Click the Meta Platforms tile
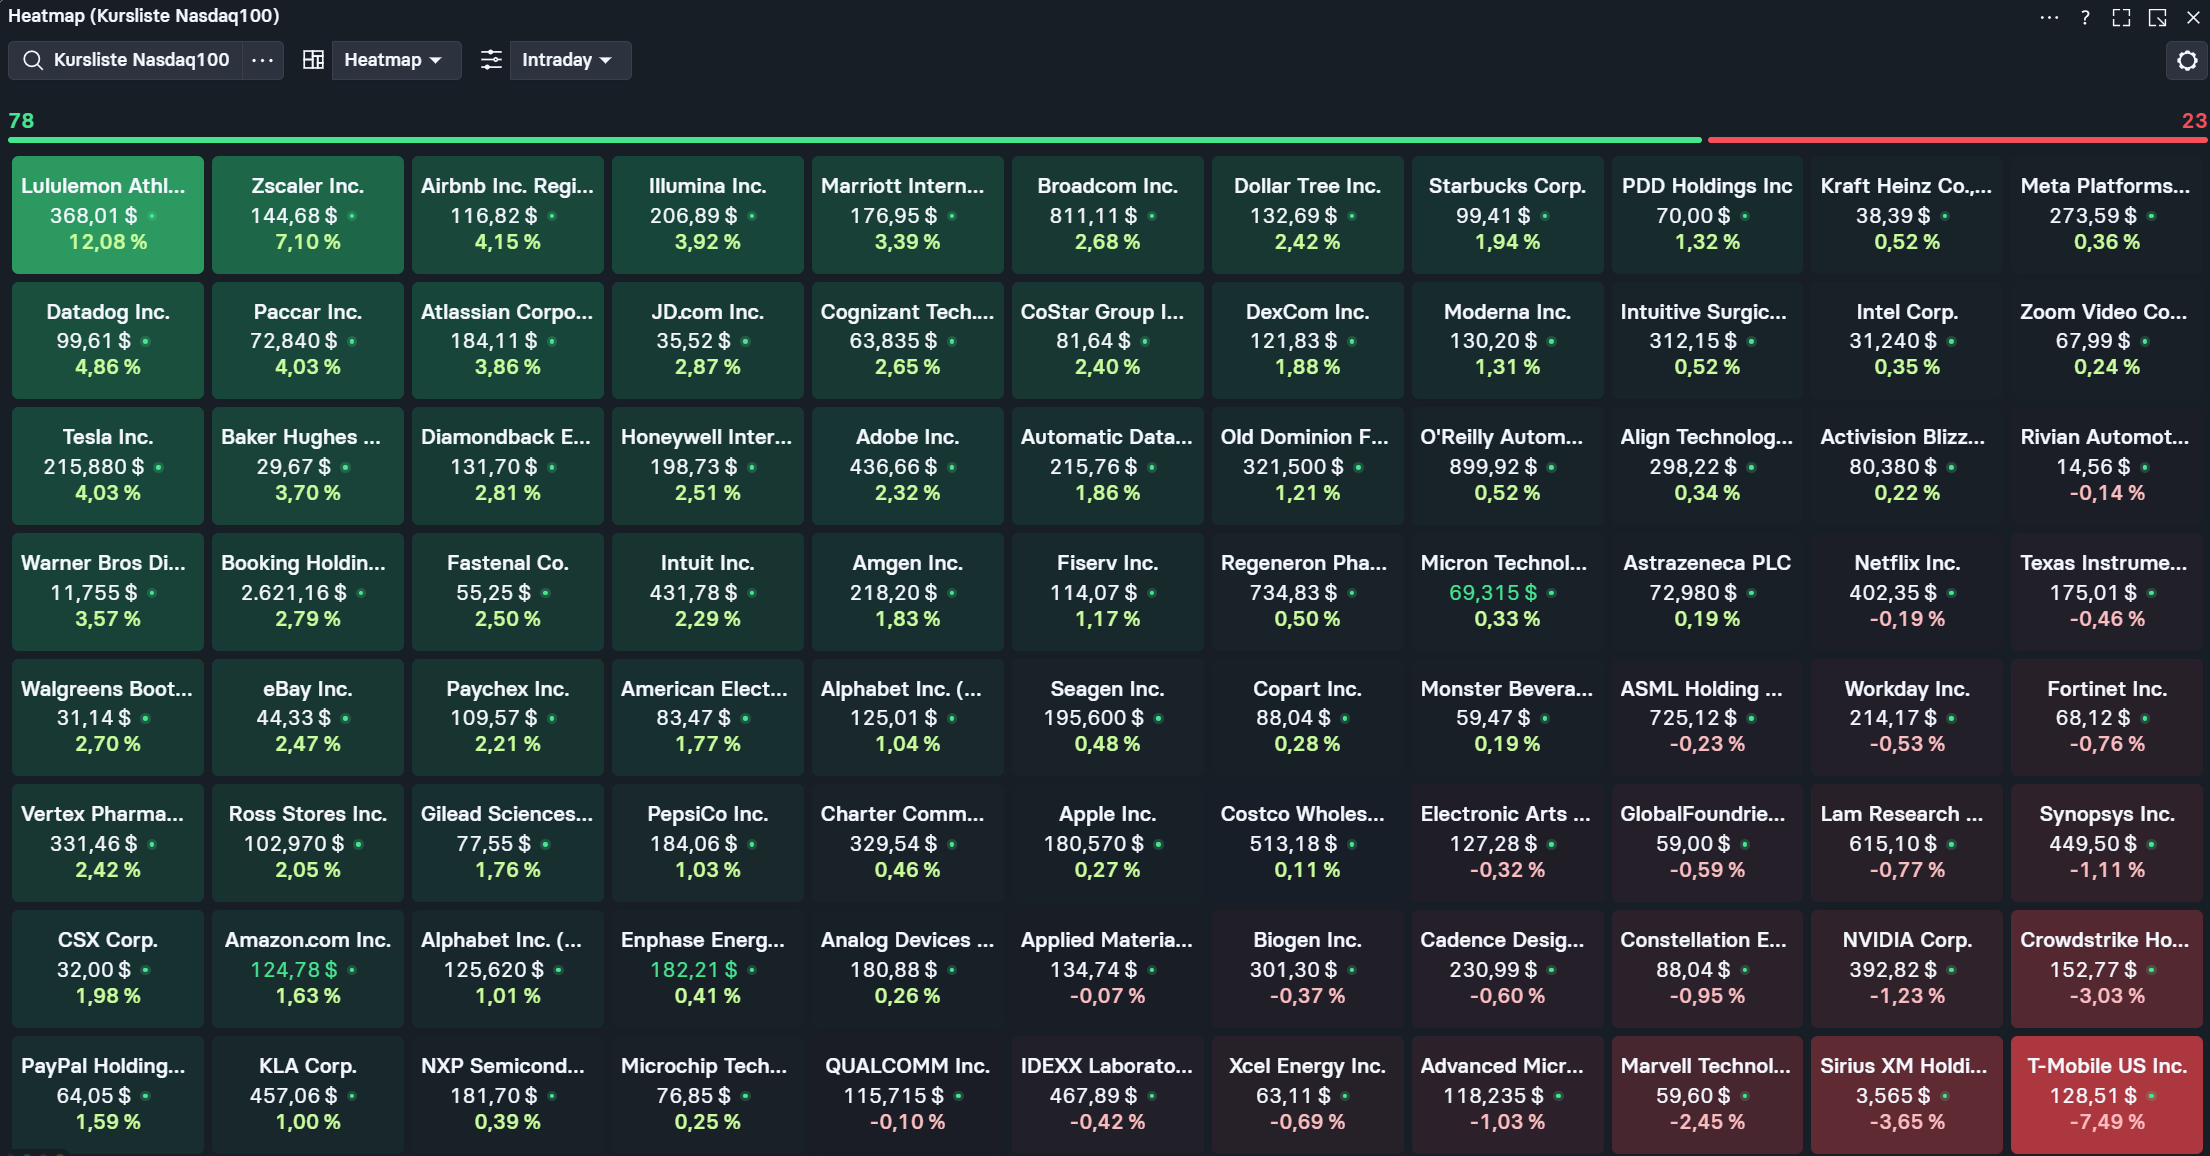 click(2107, 215)
